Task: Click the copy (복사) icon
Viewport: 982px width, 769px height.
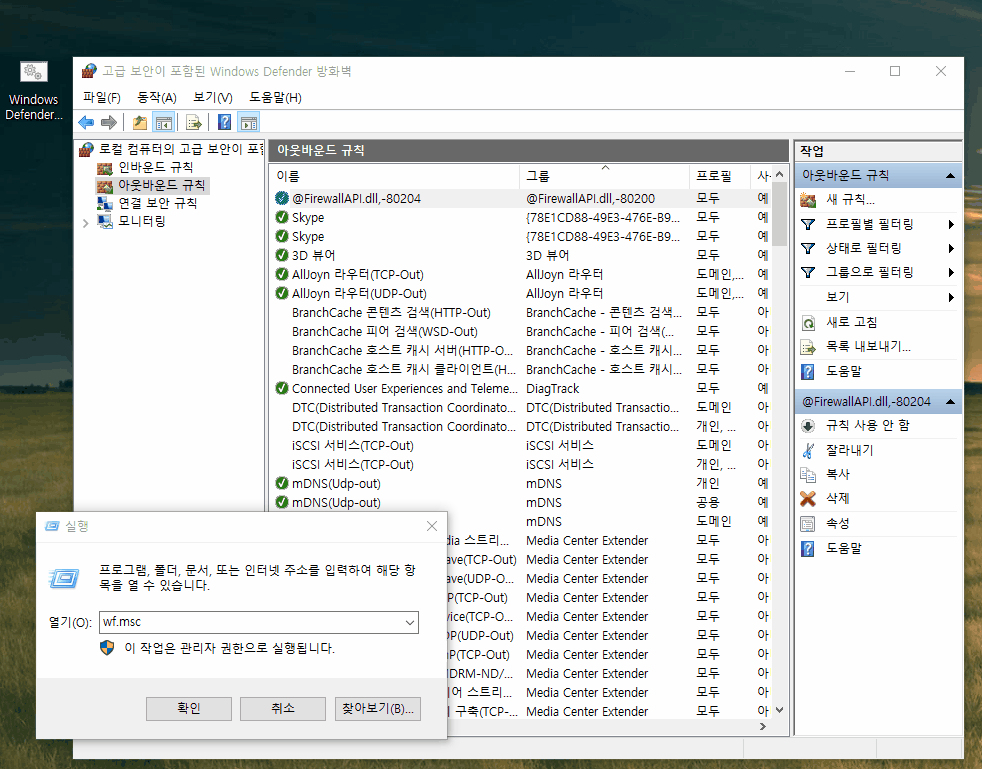Action: (x=809, y=475)
